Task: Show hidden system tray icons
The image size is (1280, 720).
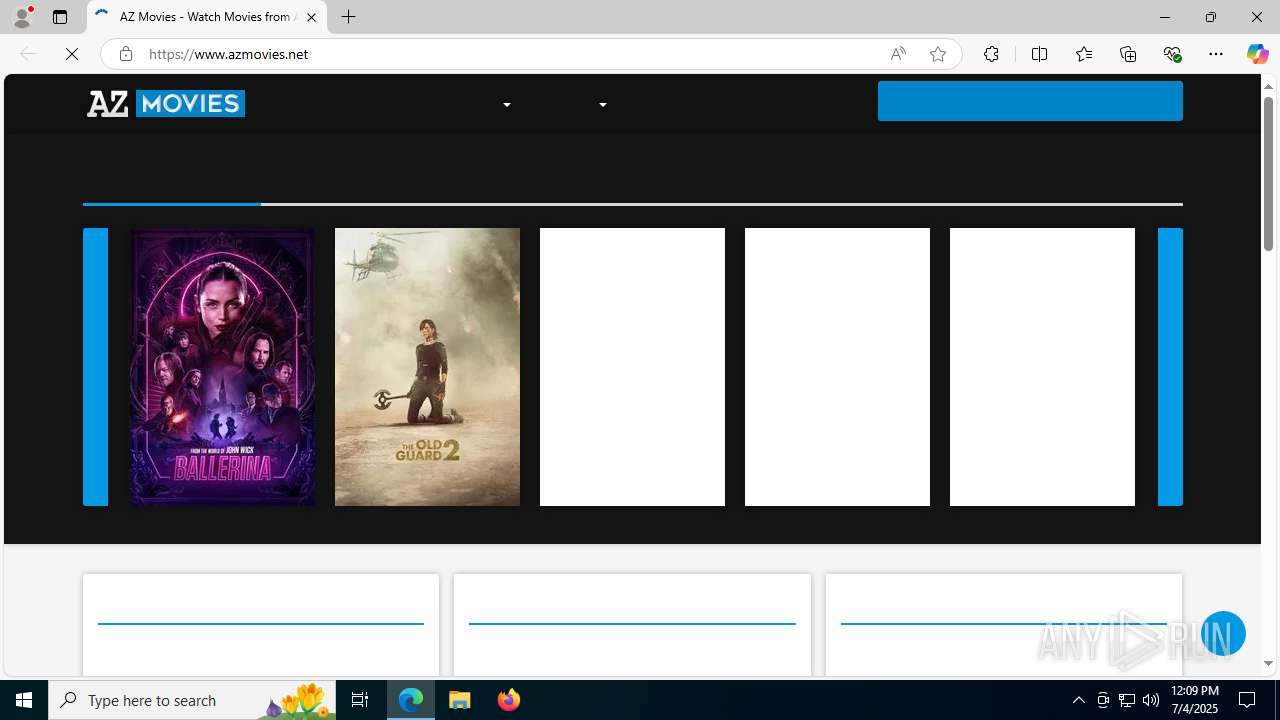Action: [x=1078, y=700]
